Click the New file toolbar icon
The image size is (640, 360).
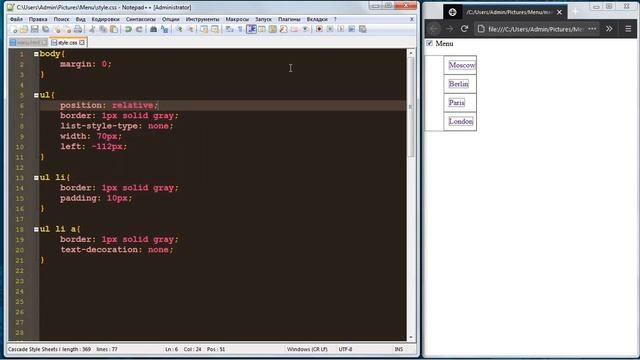(x=13, y=29)
